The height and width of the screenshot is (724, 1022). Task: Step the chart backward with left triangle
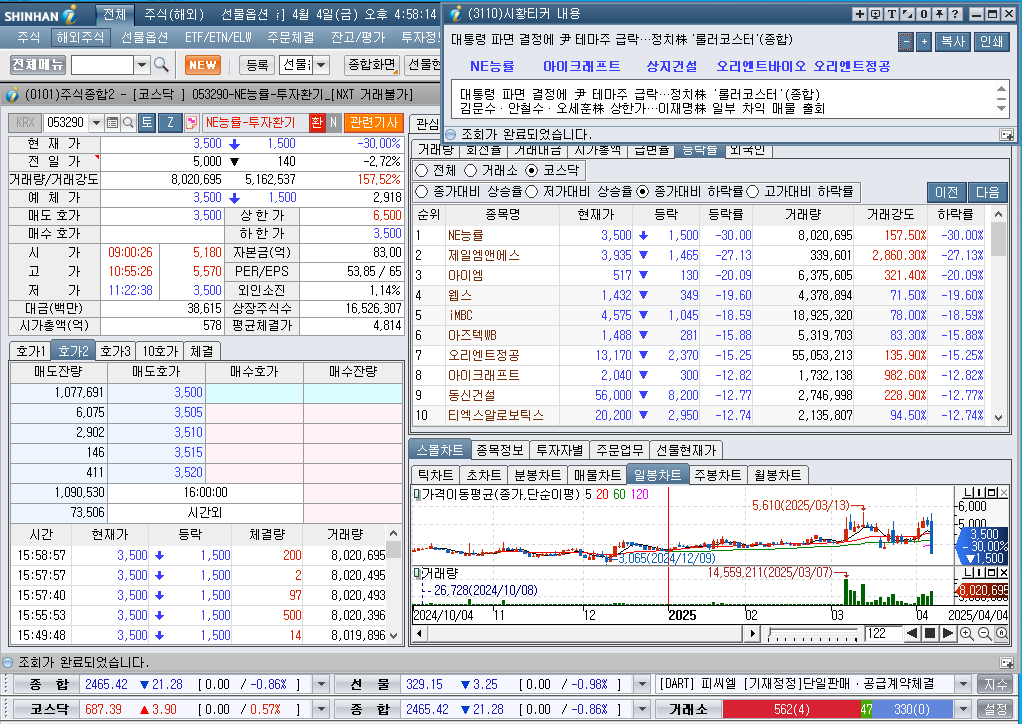coord(912,633)
